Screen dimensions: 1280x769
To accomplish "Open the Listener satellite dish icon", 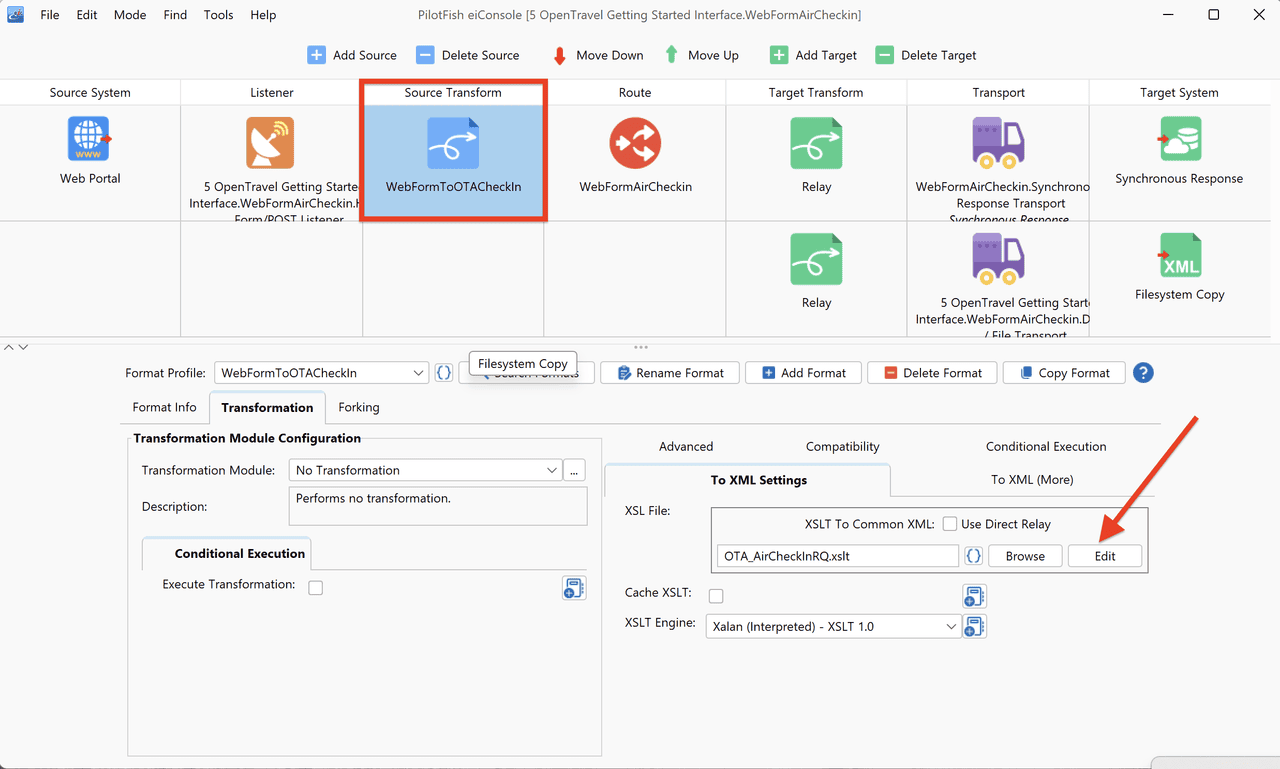I will [x=270, y=142].
